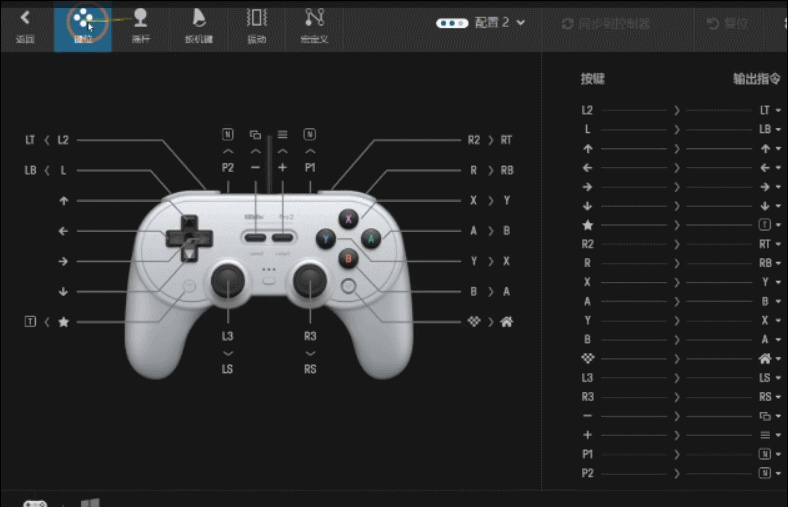
Task: Click the RS label under R3
Action: [310, 369]
